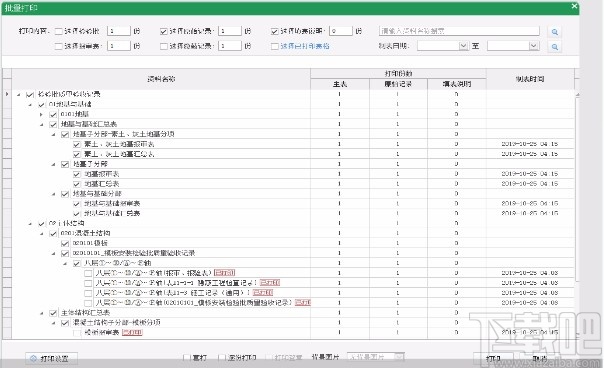Expand the 0101地基 tree node
The width and height of the screenshot is (604, 368).
click(42, 114)
